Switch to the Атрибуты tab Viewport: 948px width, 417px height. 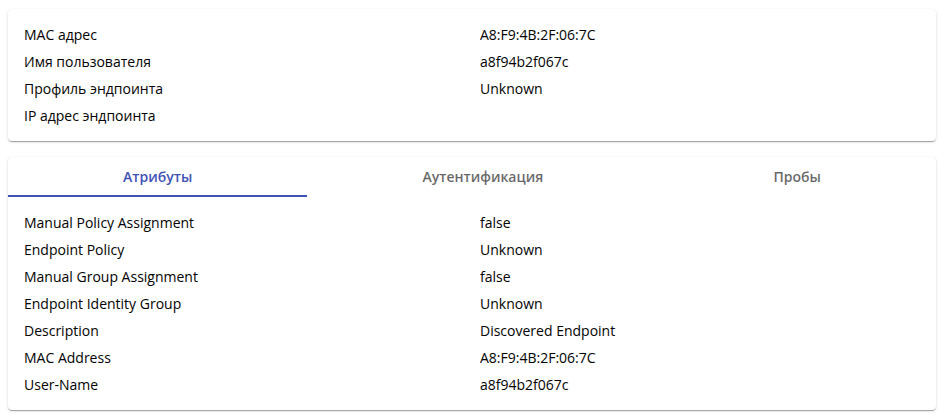tap(157, 177)
